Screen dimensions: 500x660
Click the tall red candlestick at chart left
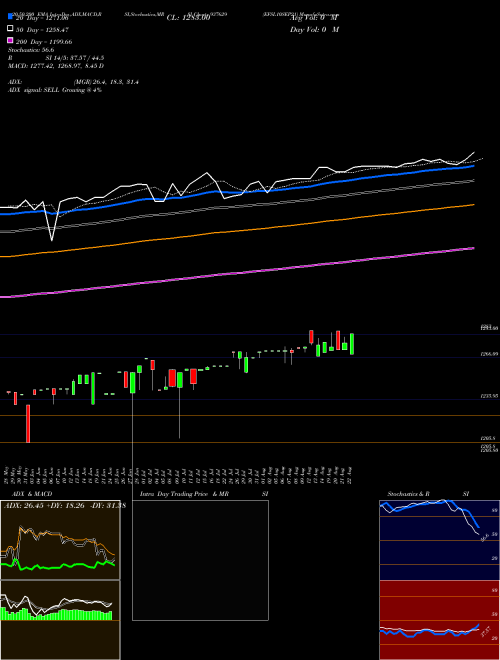point(28,423)
